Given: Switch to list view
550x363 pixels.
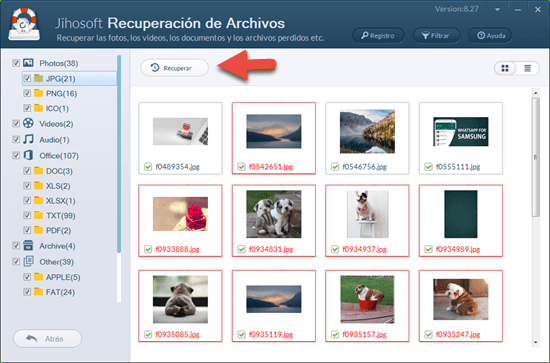Looking at the screenshot, I should (x=528, y=68).
